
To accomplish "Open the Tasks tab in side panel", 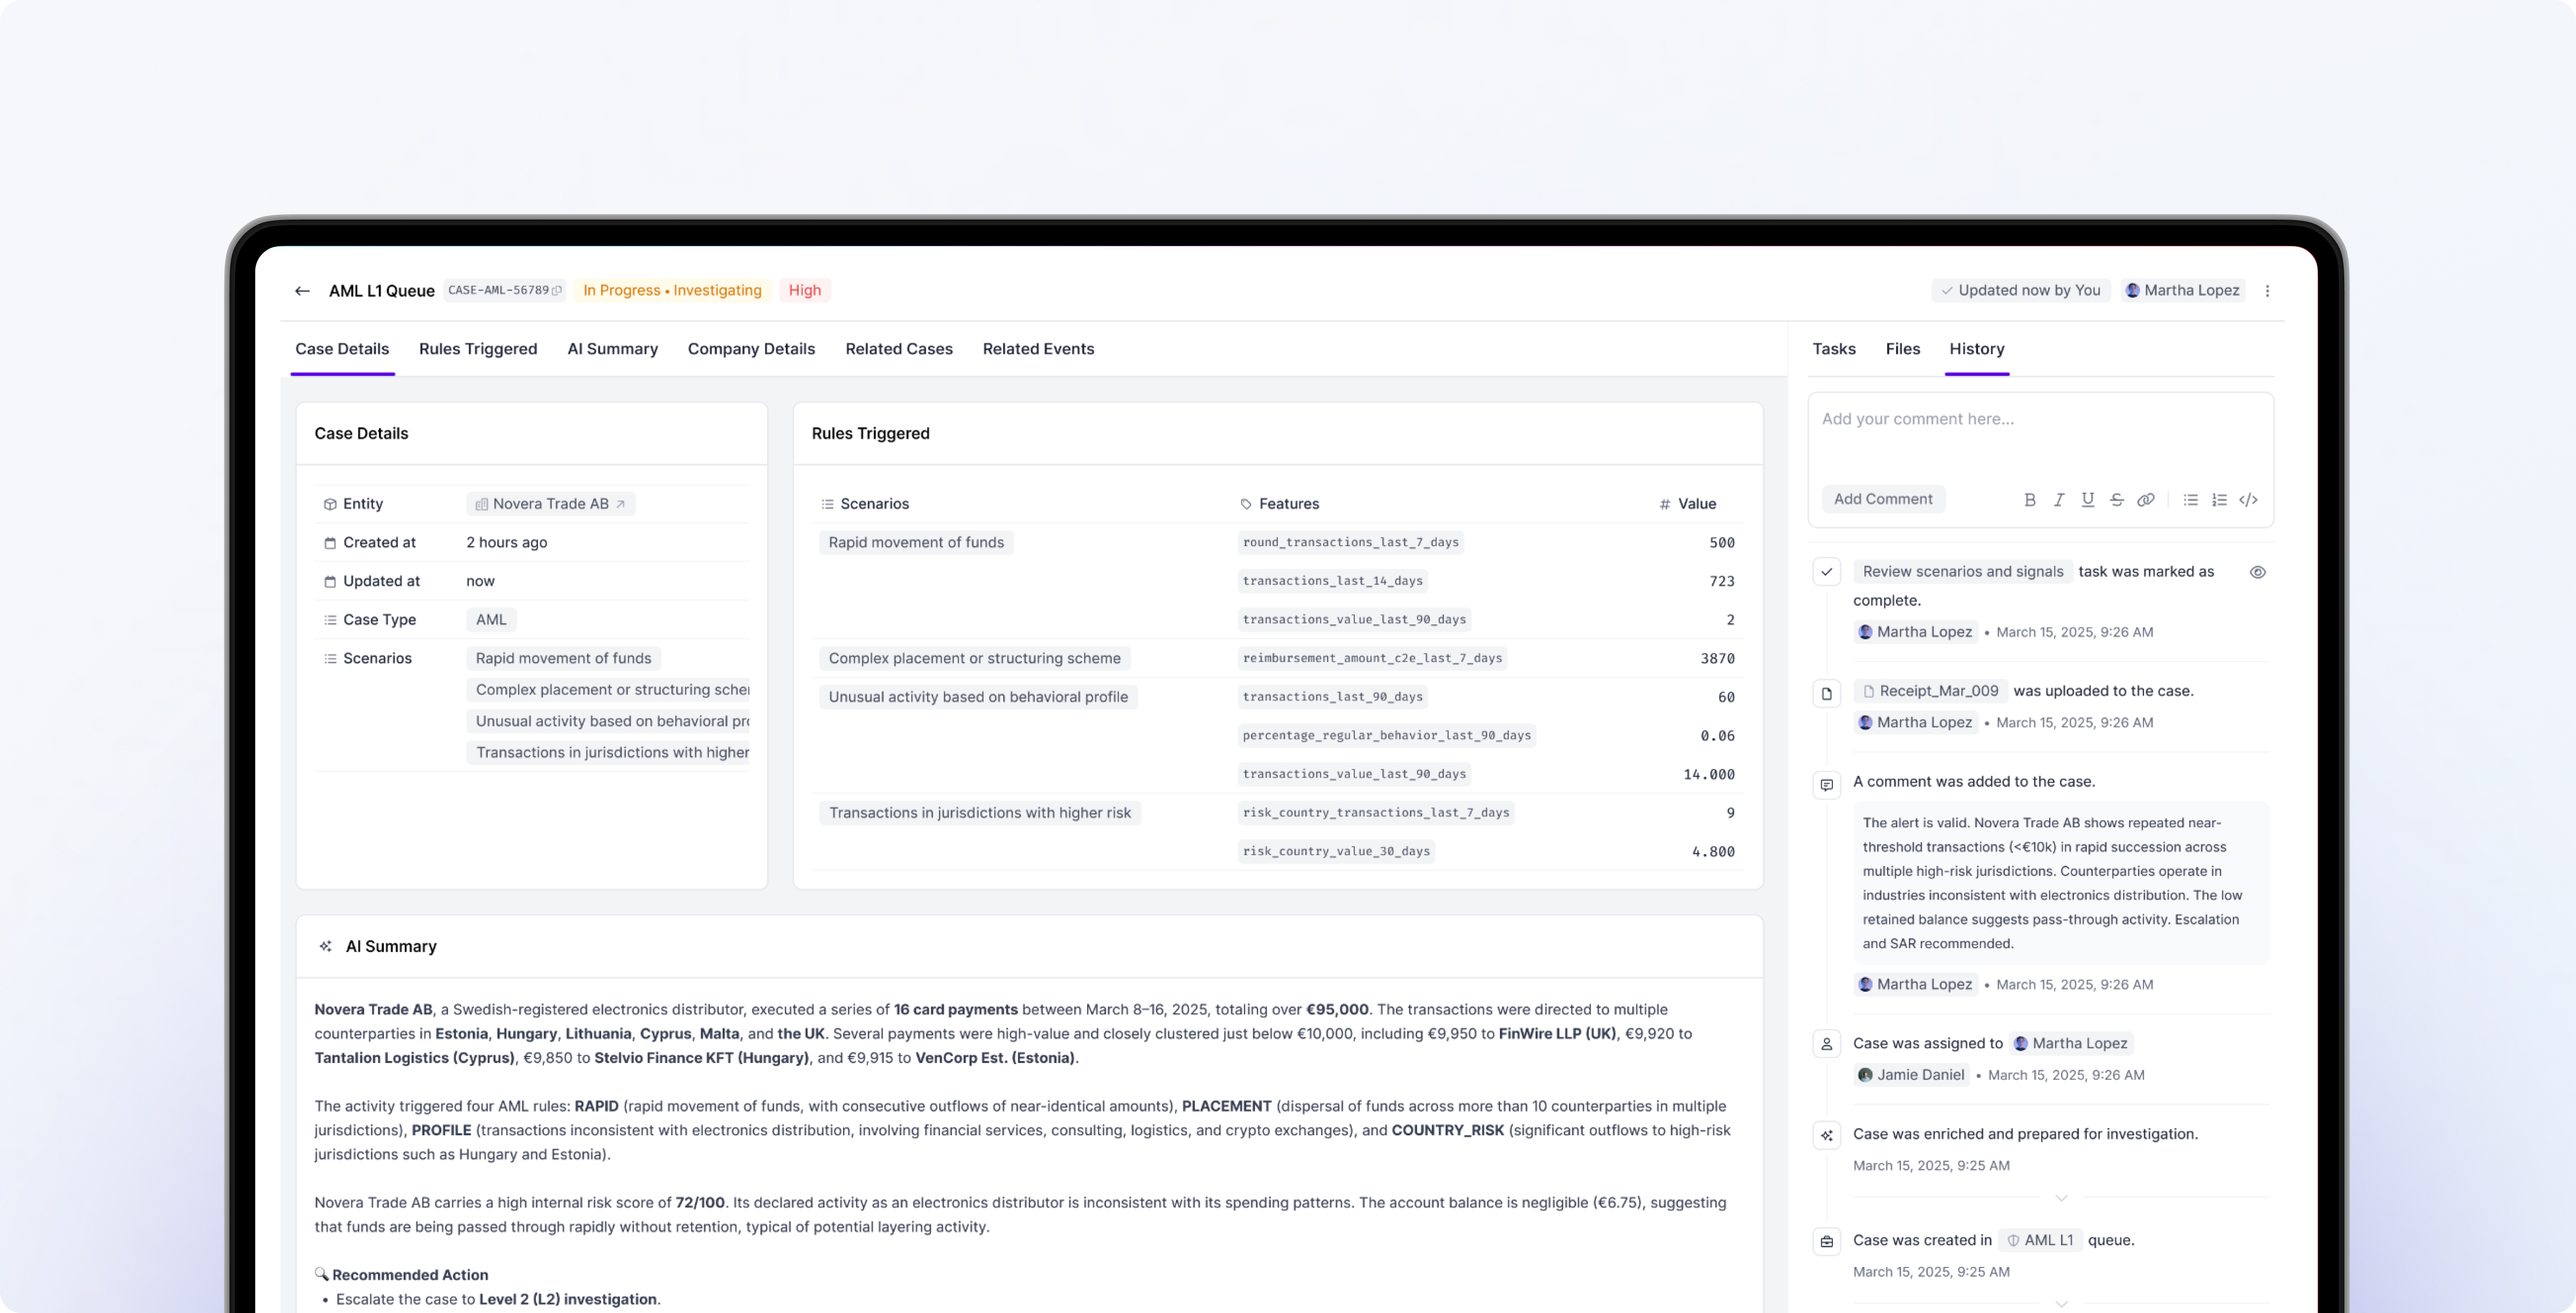I will click(x=1833, y=349).
